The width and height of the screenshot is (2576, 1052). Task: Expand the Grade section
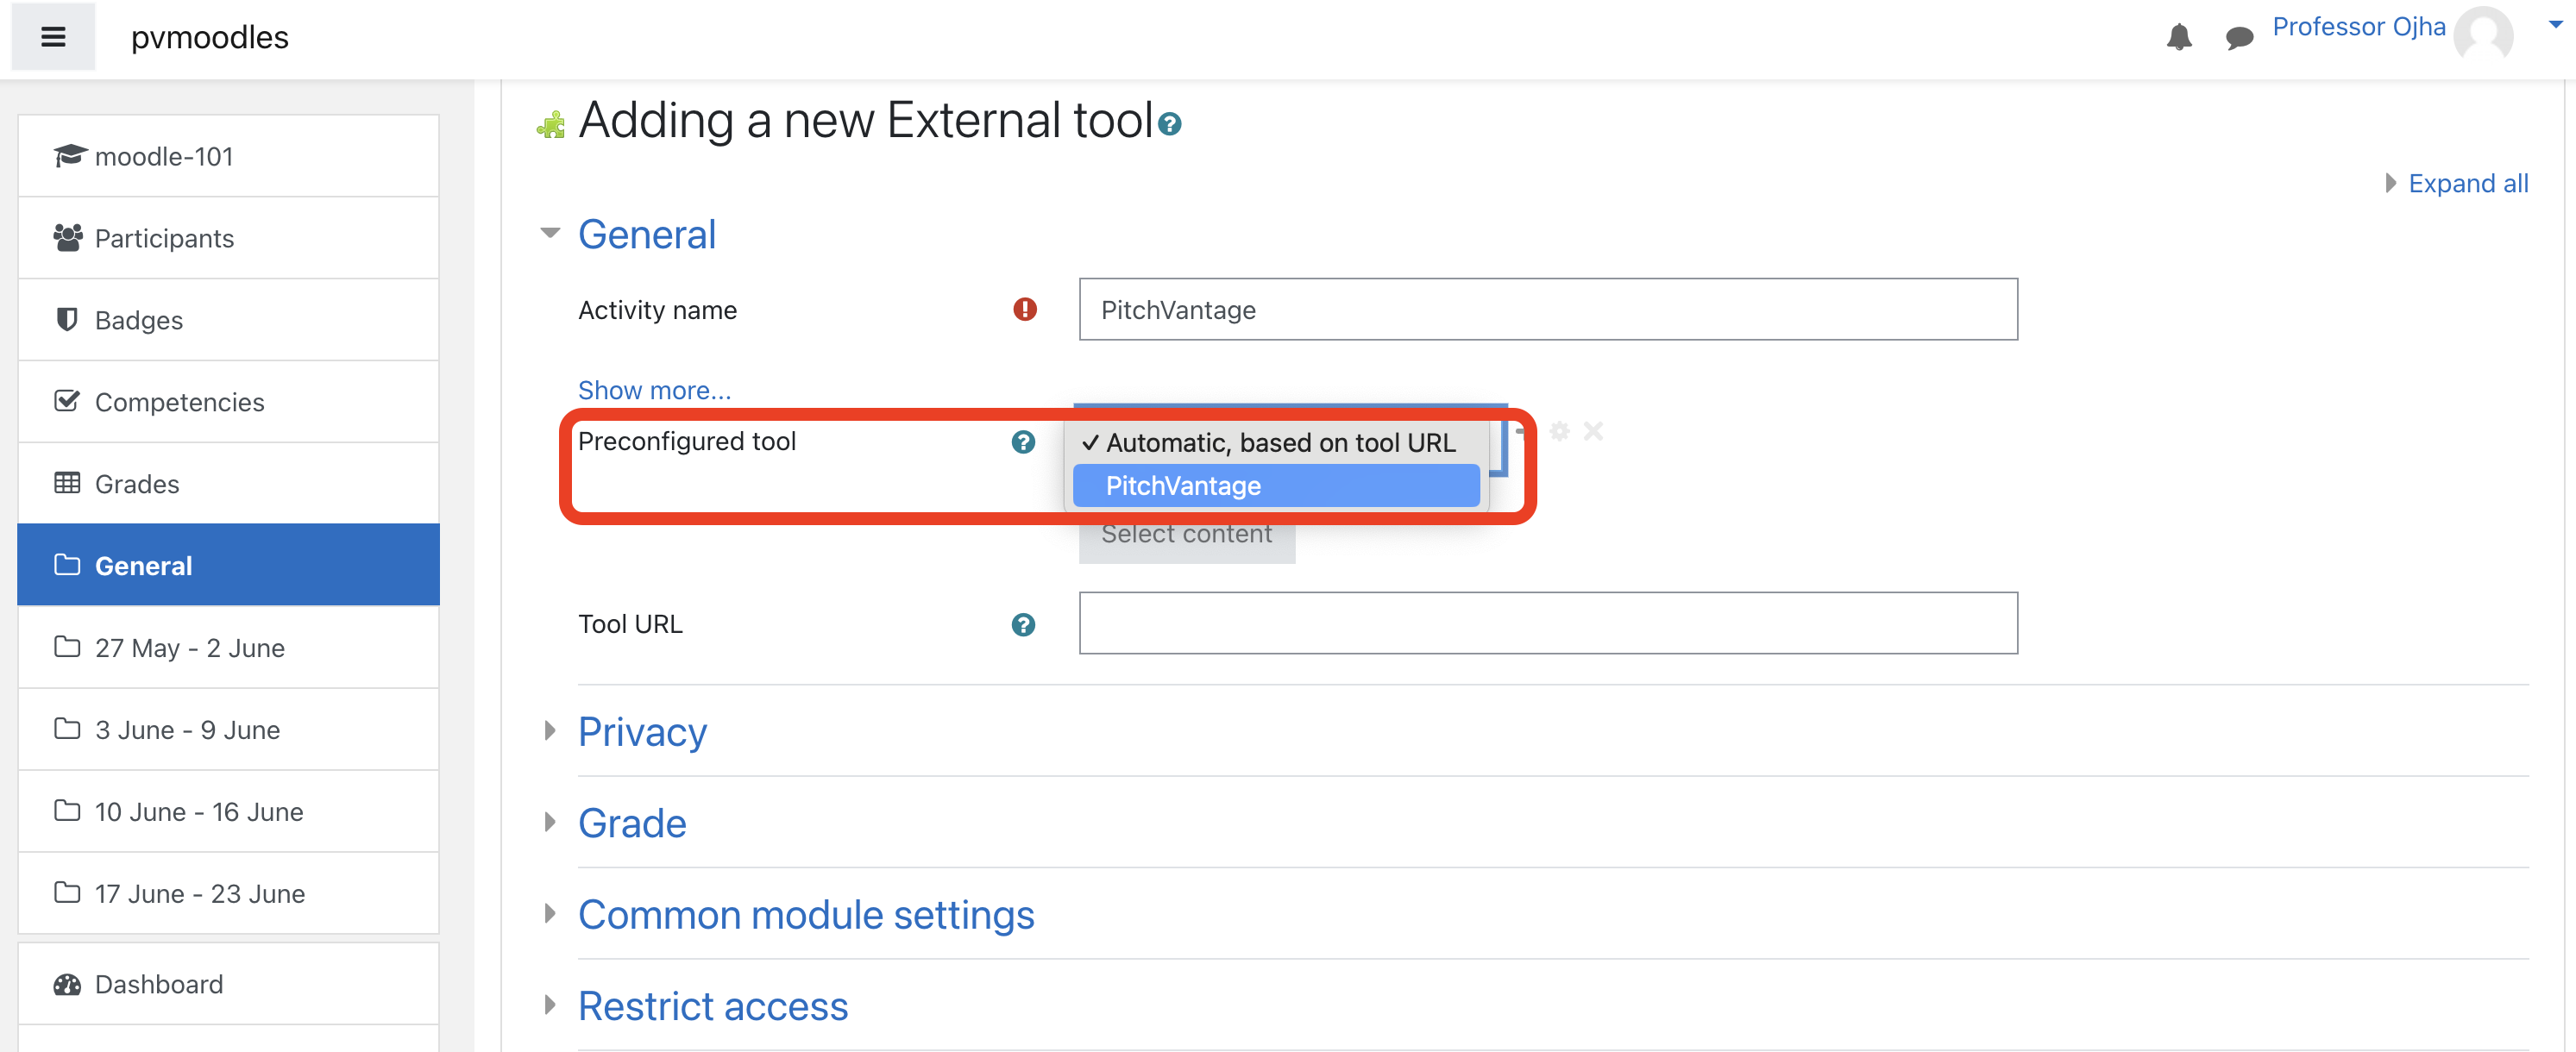(631, 823)
